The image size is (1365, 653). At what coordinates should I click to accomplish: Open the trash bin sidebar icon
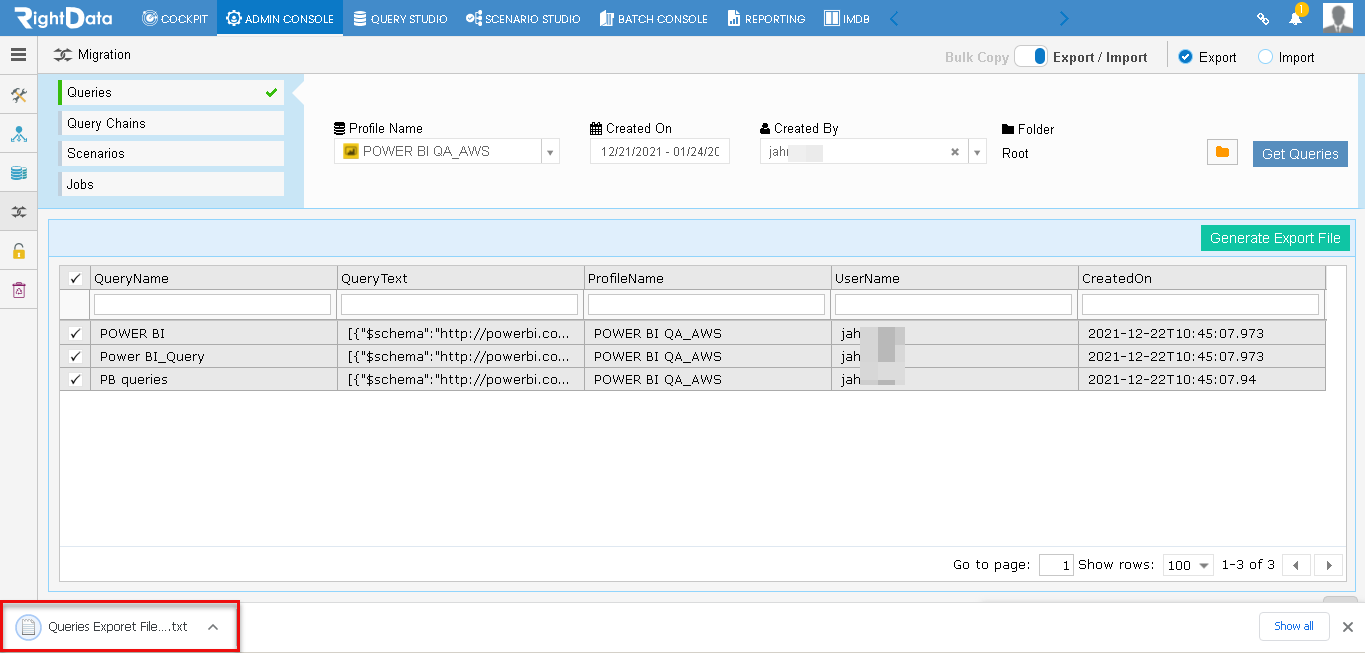tap(18, 290)
